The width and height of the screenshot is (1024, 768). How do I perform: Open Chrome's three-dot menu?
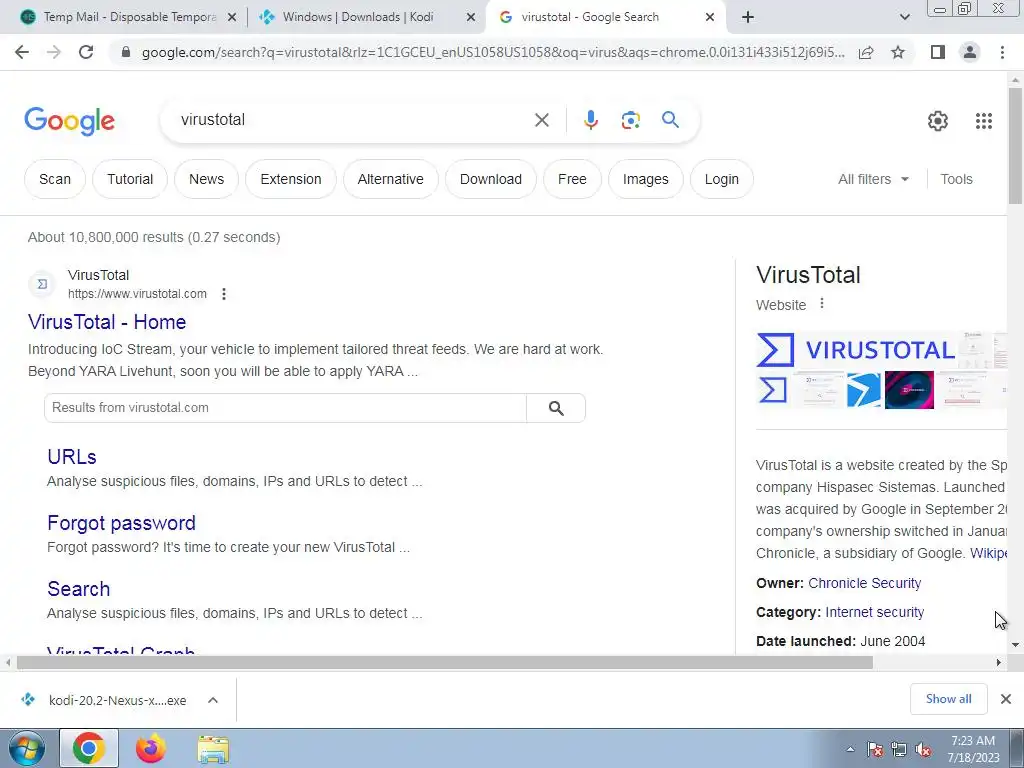pyautogui.click(x=1002, y=52)
